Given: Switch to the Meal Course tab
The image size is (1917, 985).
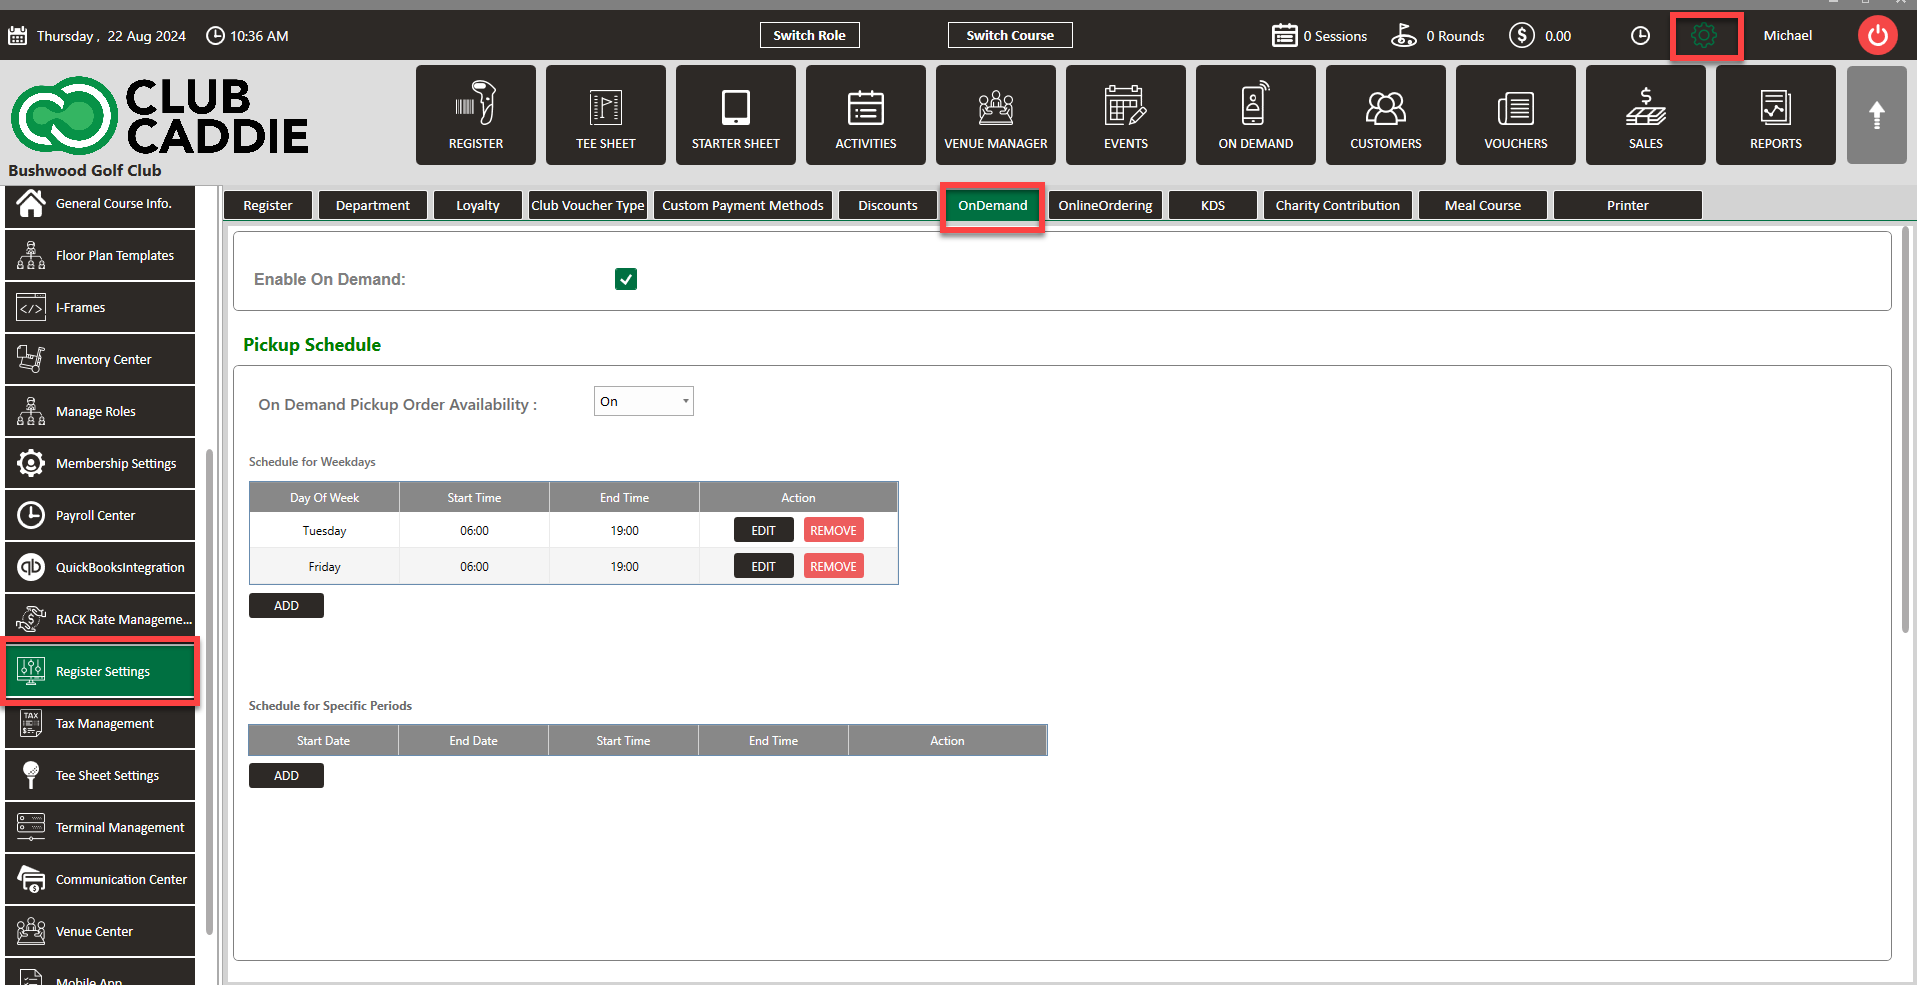Looking at the screenshot, I should point(1483,205).
